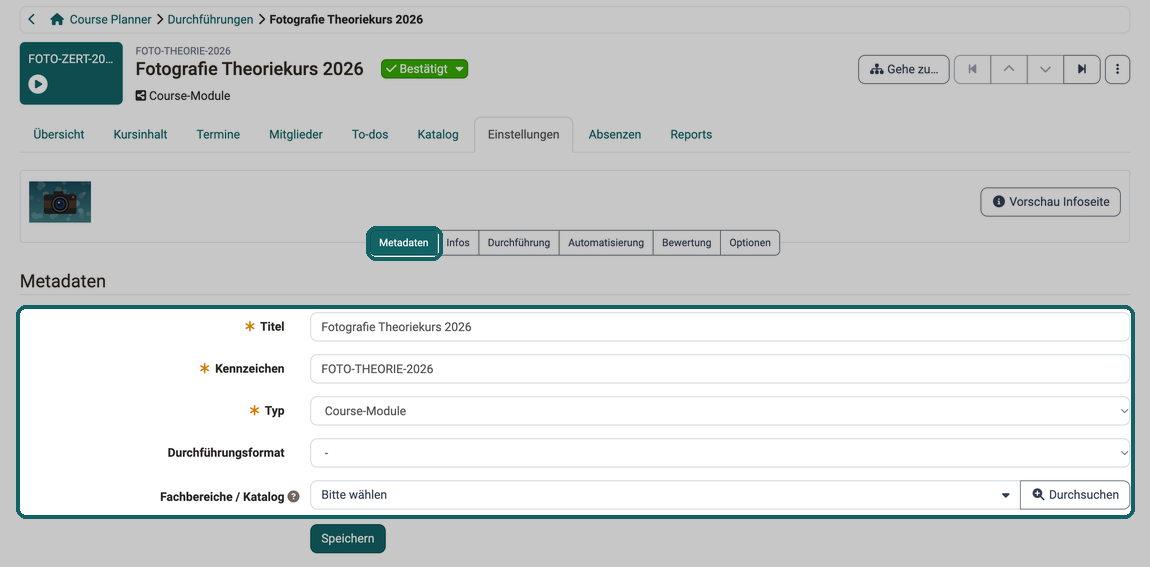
Task: Click the Vorschau Infoseite button
Action: tap(1050, 202)
